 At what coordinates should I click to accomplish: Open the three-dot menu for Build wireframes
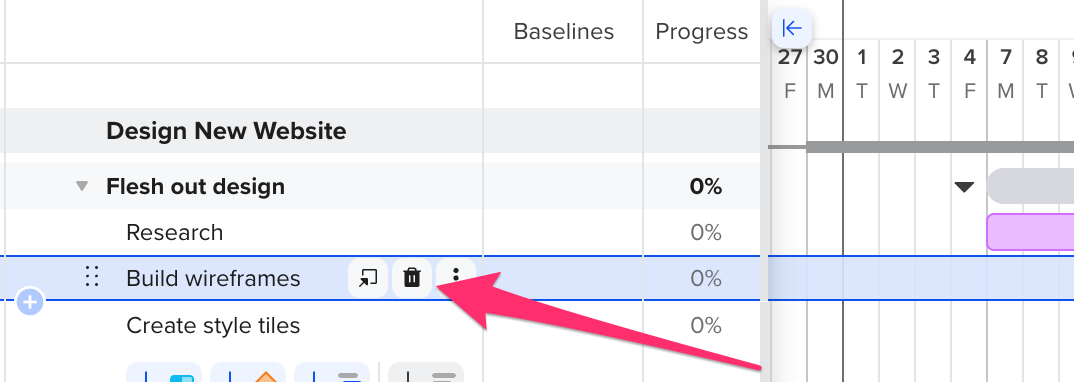coord(455,278)
